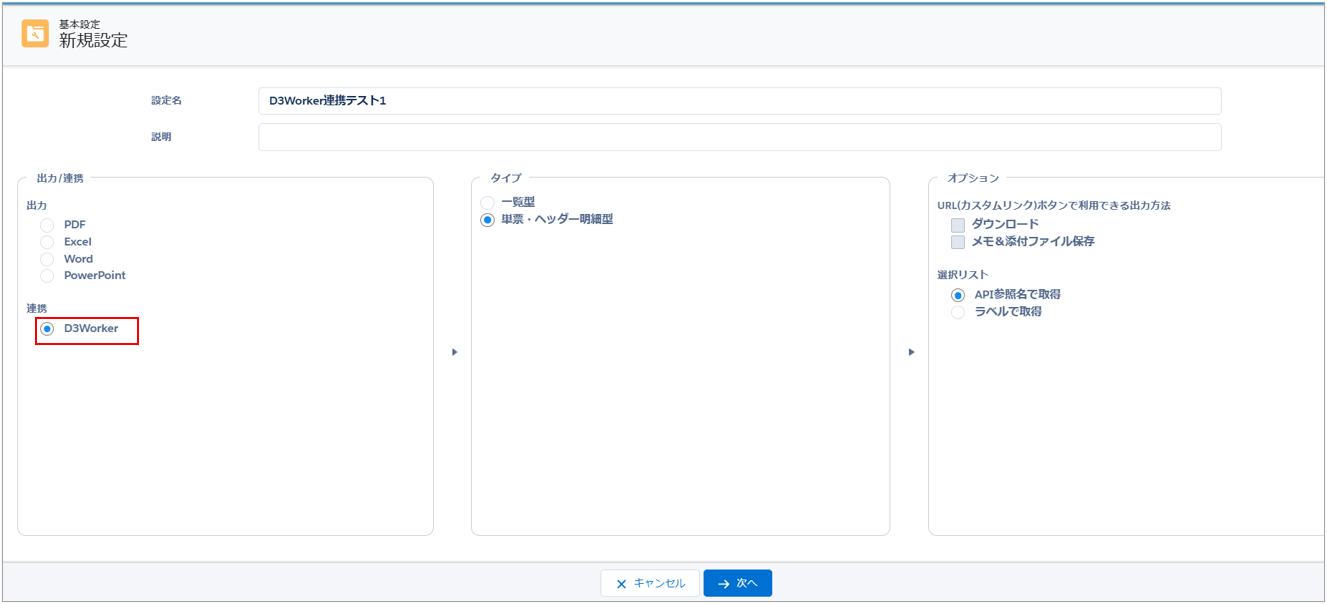Choose Excel as the output format
1327x604 pixels.
(47, 242)
